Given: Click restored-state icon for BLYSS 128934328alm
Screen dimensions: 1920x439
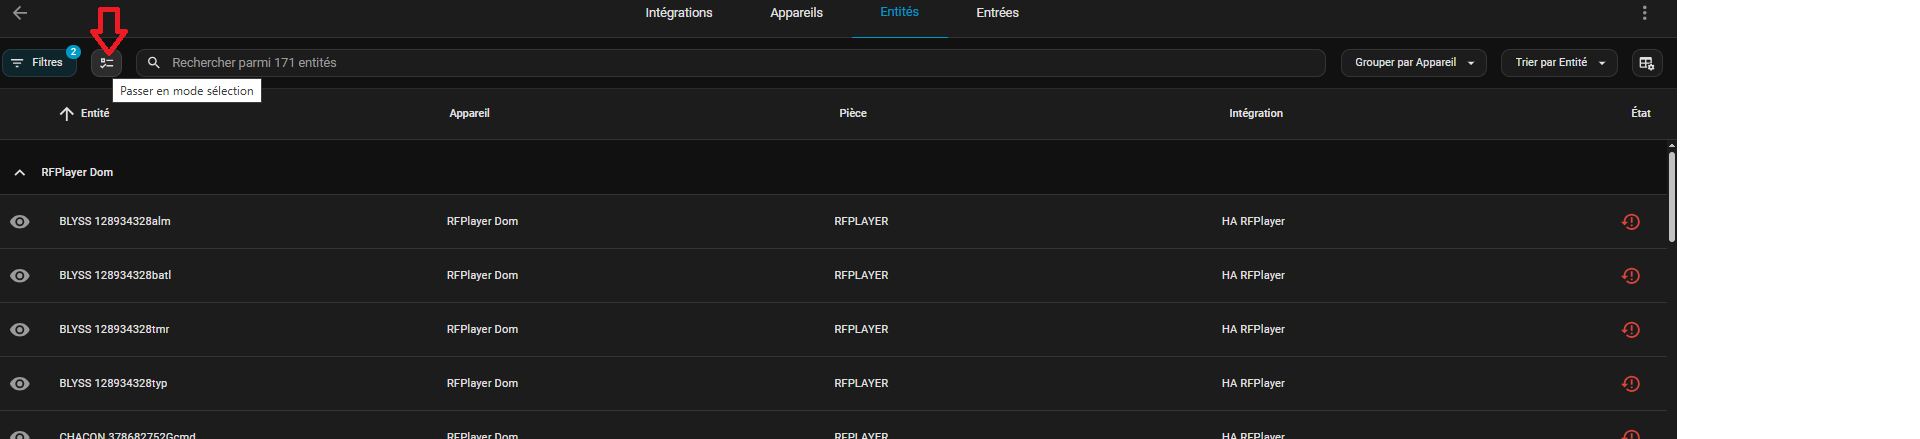Looking at the screenshot, I should pos(1630,222).
